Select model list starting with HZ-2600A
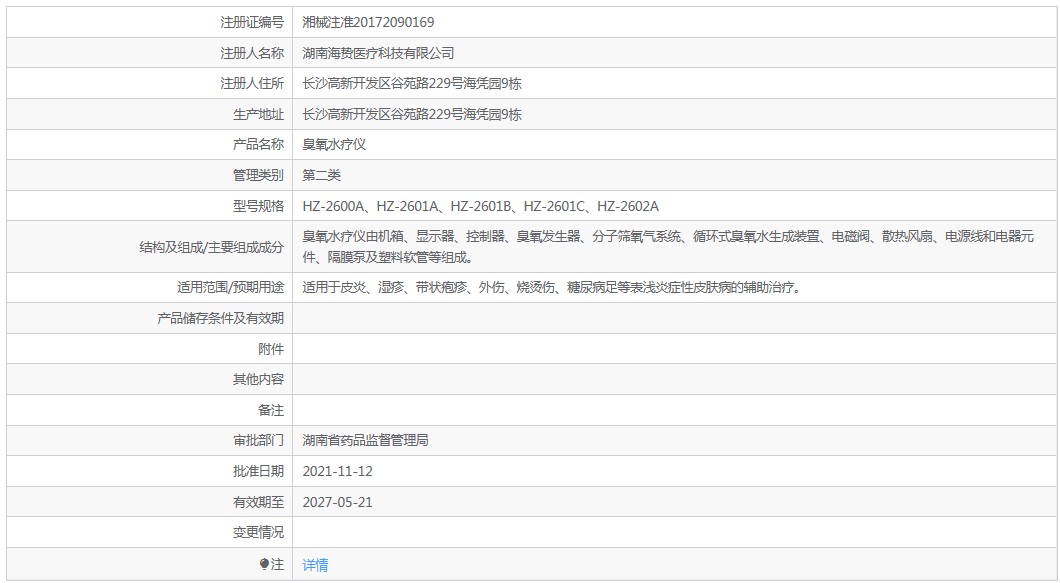Image resolution: width=1060 pixels, height=583 pixels. 481,206
